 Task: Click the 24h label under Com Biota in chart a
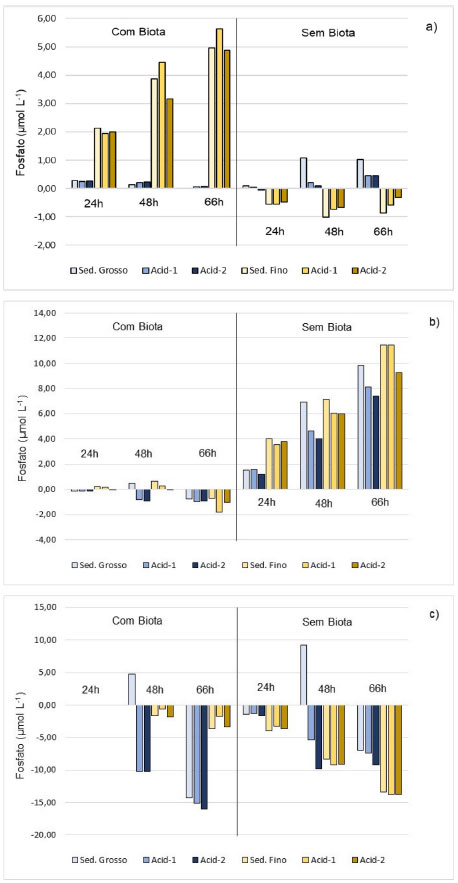(x=94, y=203)
